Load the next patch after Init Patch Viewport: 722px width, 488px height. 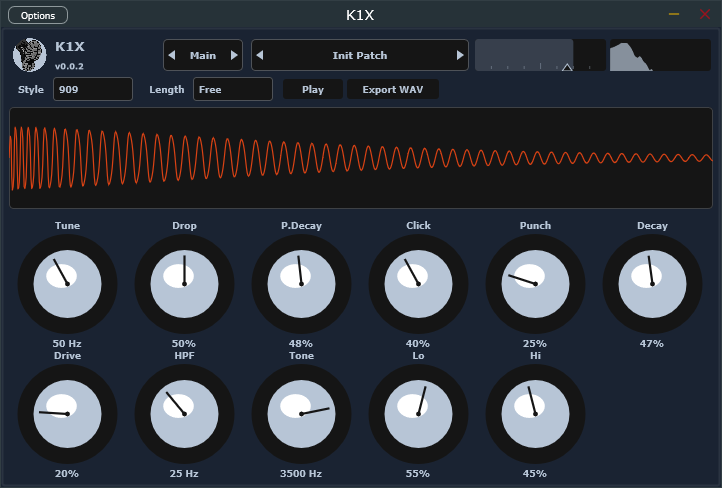(460, 55)
